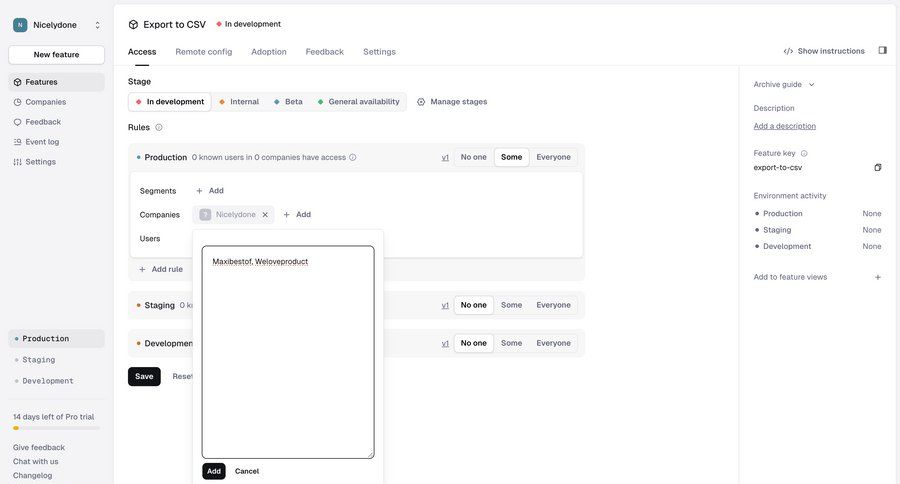Click the right sidebar panel toggle icon
This screenshot has width=900, height=484.
[x=882, y=51]
